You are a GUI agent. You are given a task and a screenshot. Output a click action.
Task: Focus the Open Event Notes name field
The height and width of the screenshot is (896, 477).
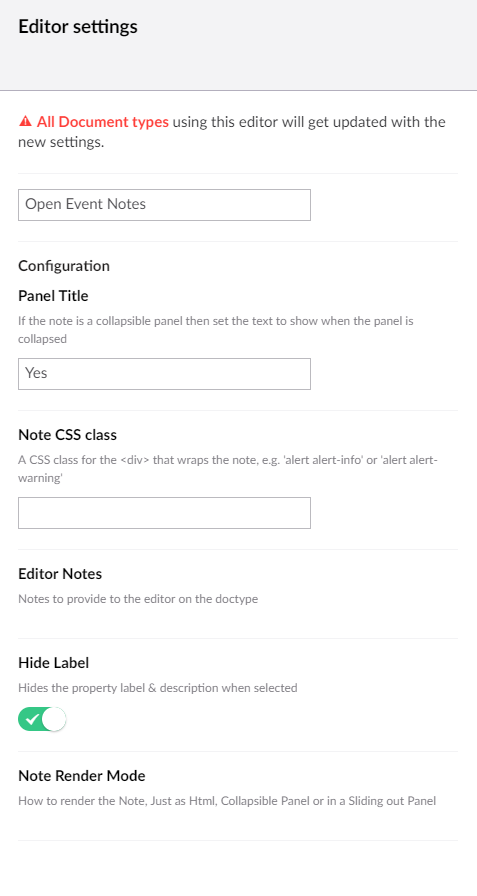click(x=165, y=205)
